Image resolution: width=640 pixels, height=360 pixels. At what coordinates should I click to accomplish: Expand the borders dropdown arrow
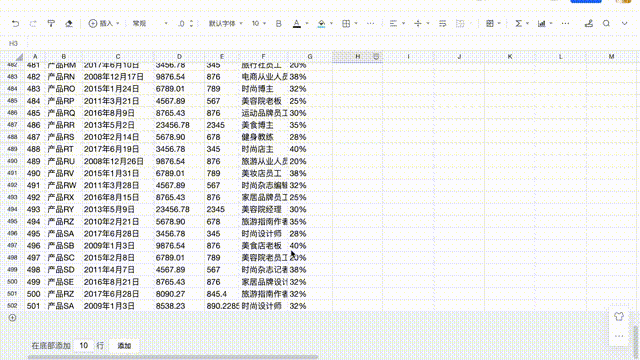(x=356, y=24)
